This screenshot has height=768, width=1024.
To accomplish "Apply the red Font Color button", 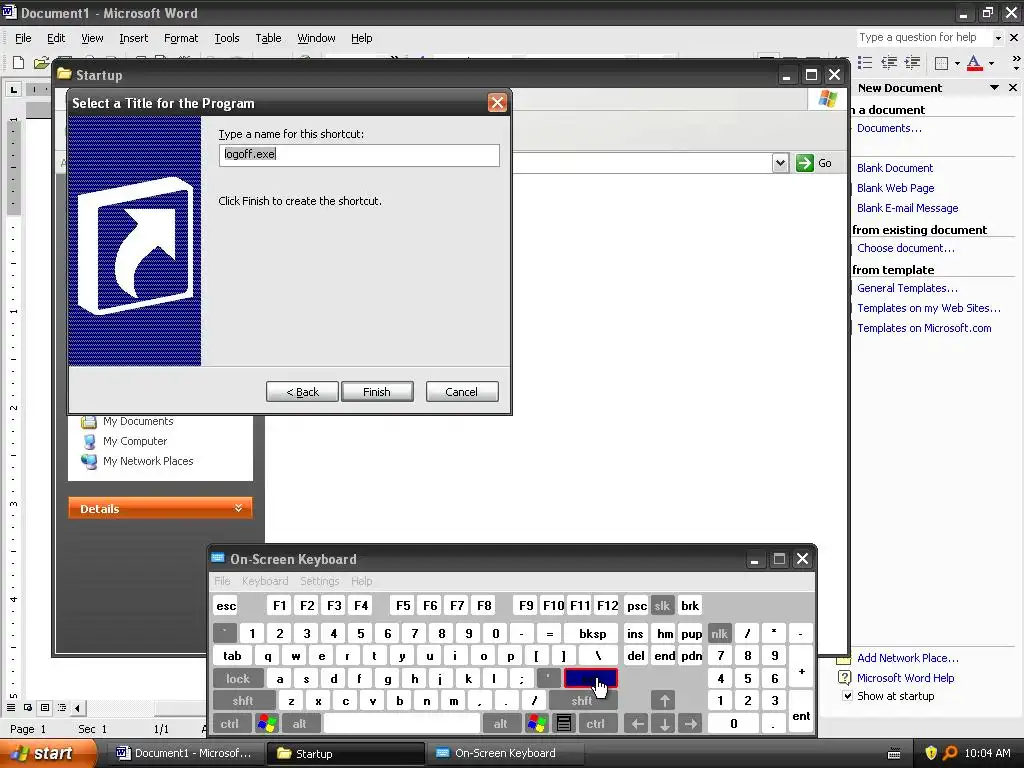I will point(974,63).
